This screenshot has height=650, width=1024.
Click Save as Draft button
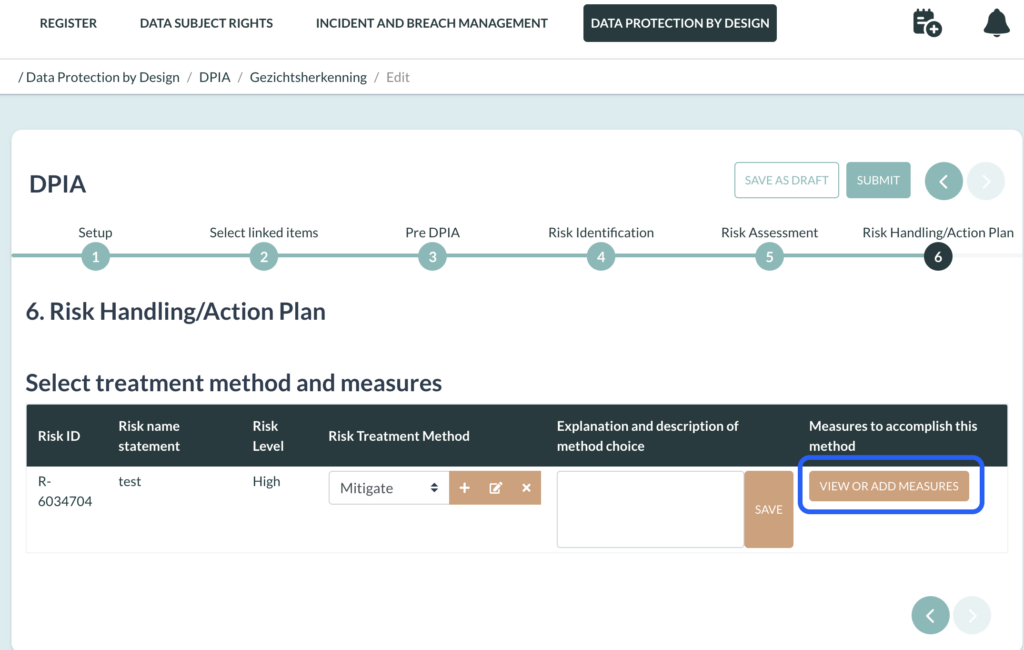tap(786, 180)
